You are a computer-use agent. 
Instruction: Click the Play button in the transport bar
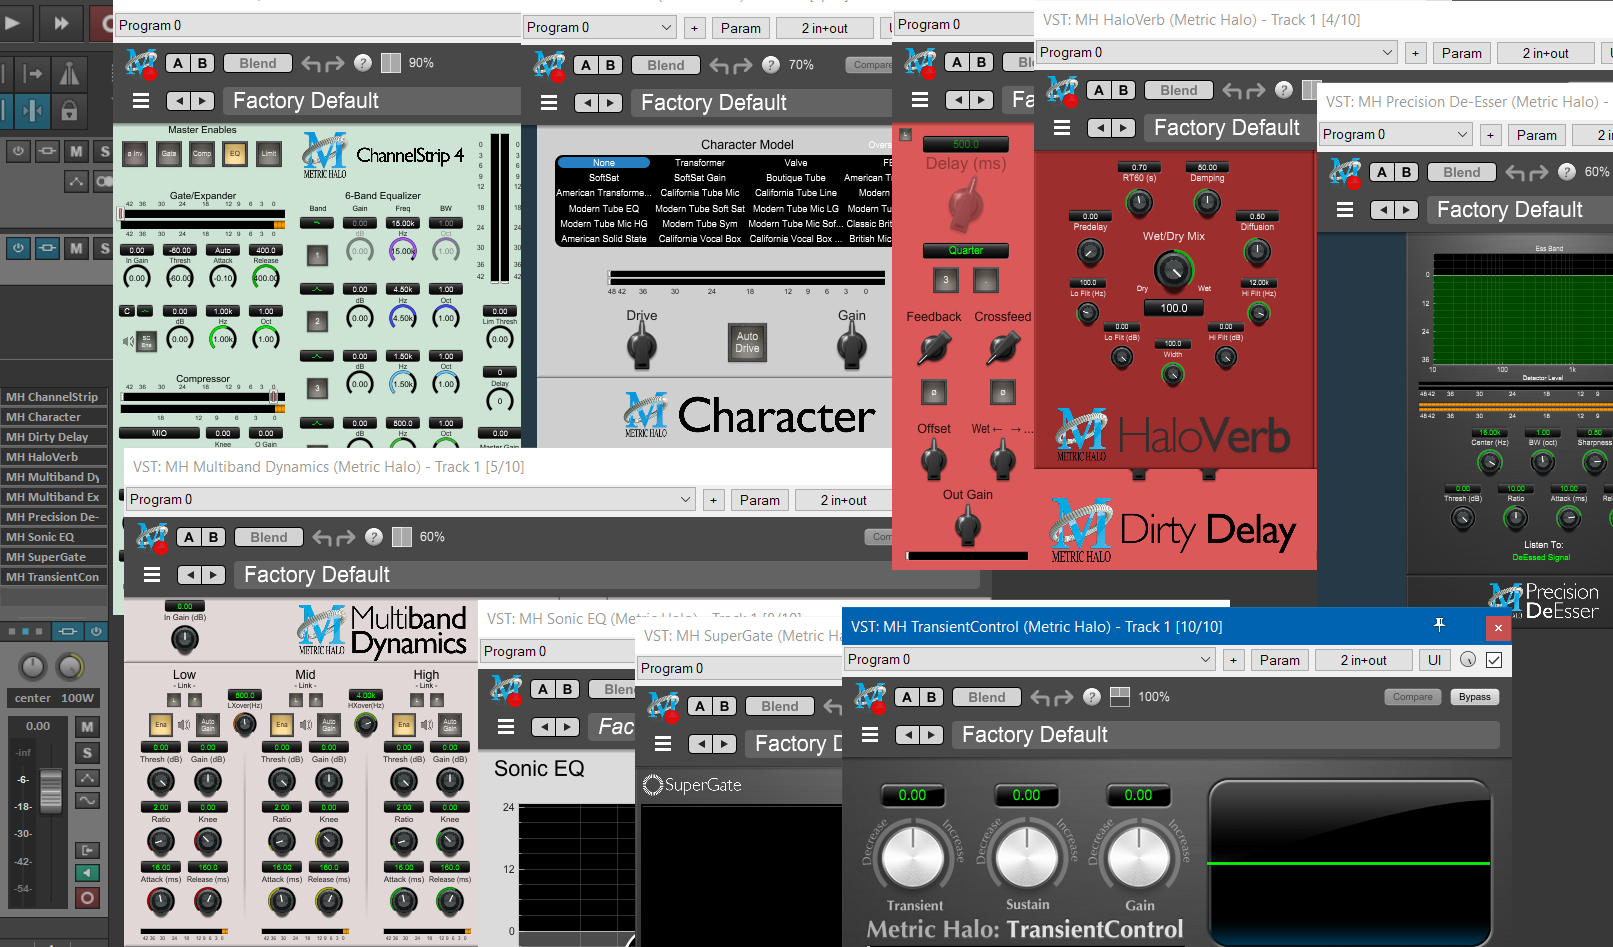pyautogui.click(x=14, y=22)
